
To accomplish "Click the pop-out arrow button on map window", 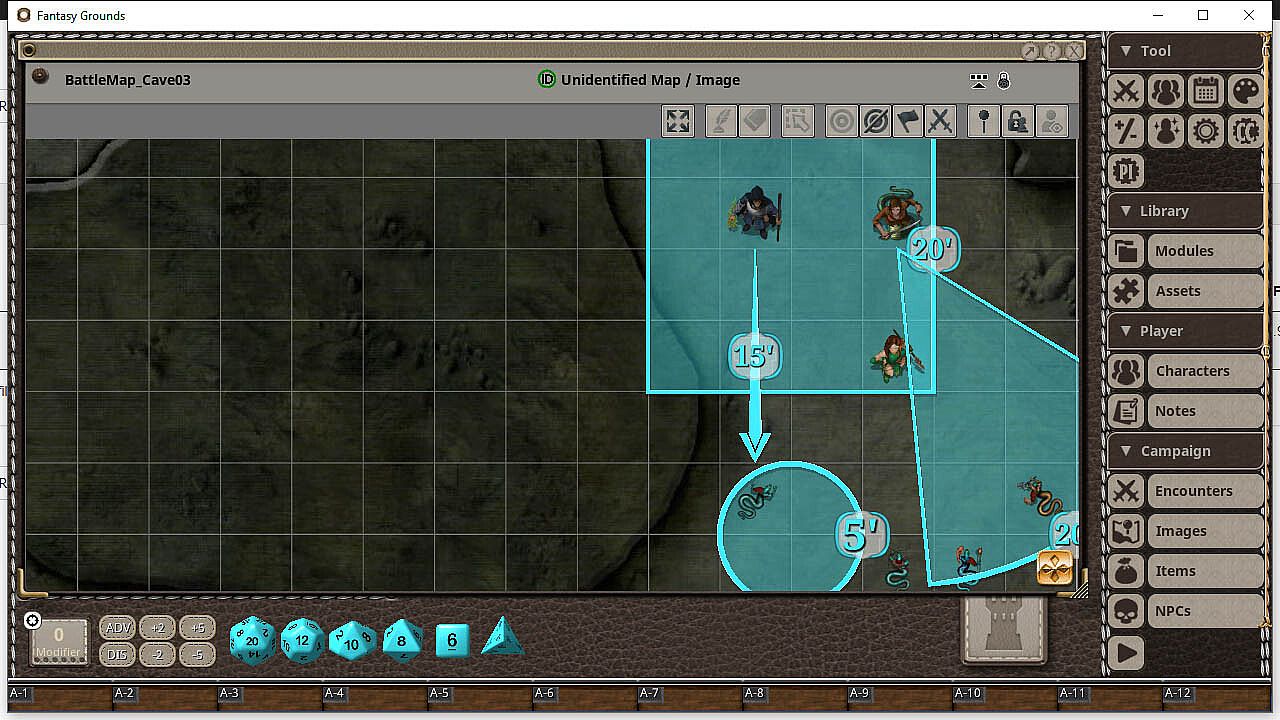I will [x=1031, y=51].
